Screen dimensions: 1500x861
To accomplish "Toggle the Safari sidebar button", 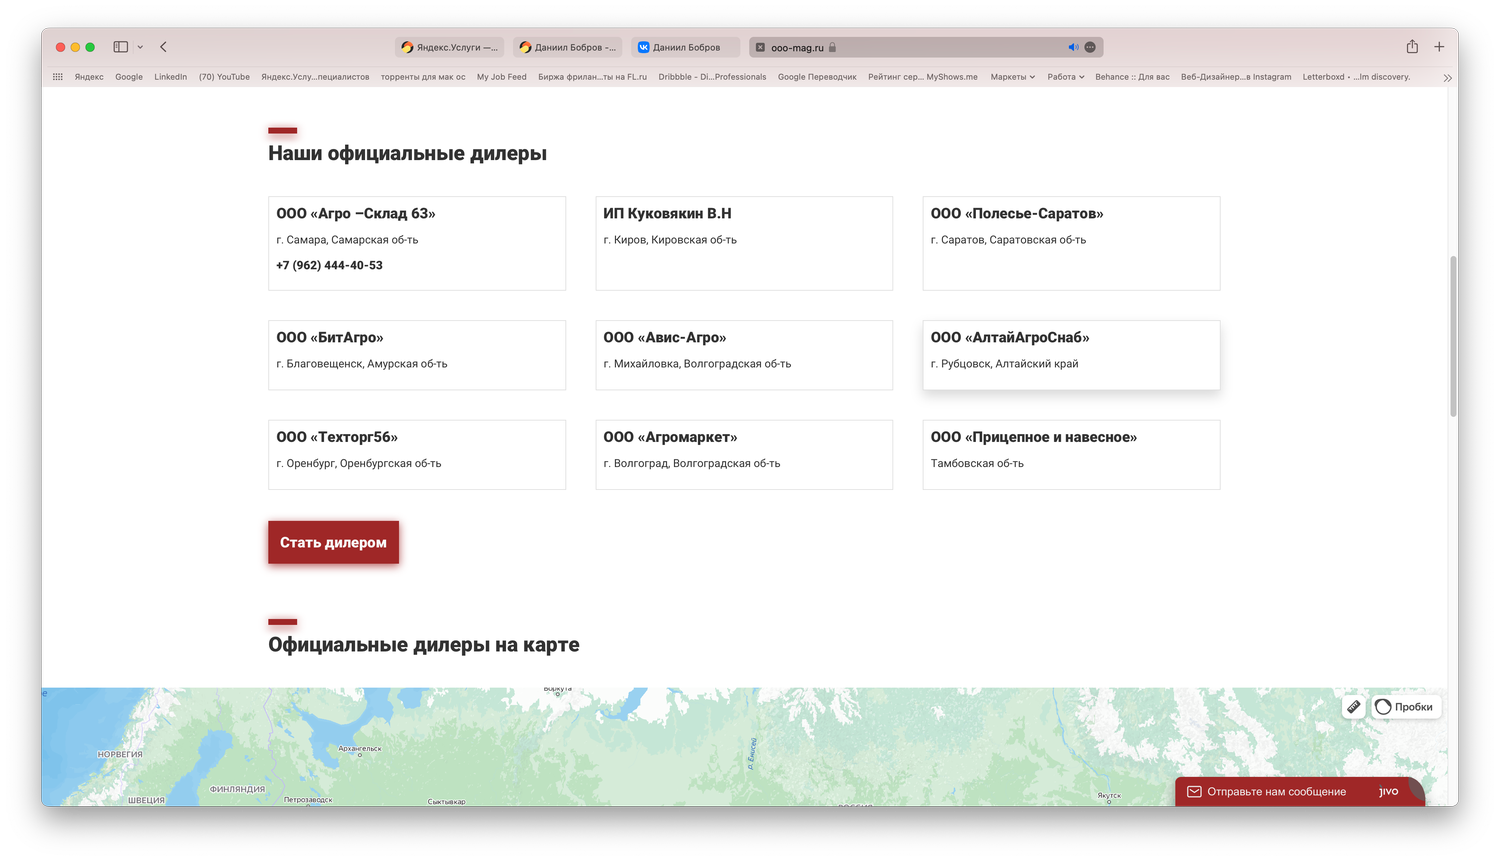I will coord(120,47).
